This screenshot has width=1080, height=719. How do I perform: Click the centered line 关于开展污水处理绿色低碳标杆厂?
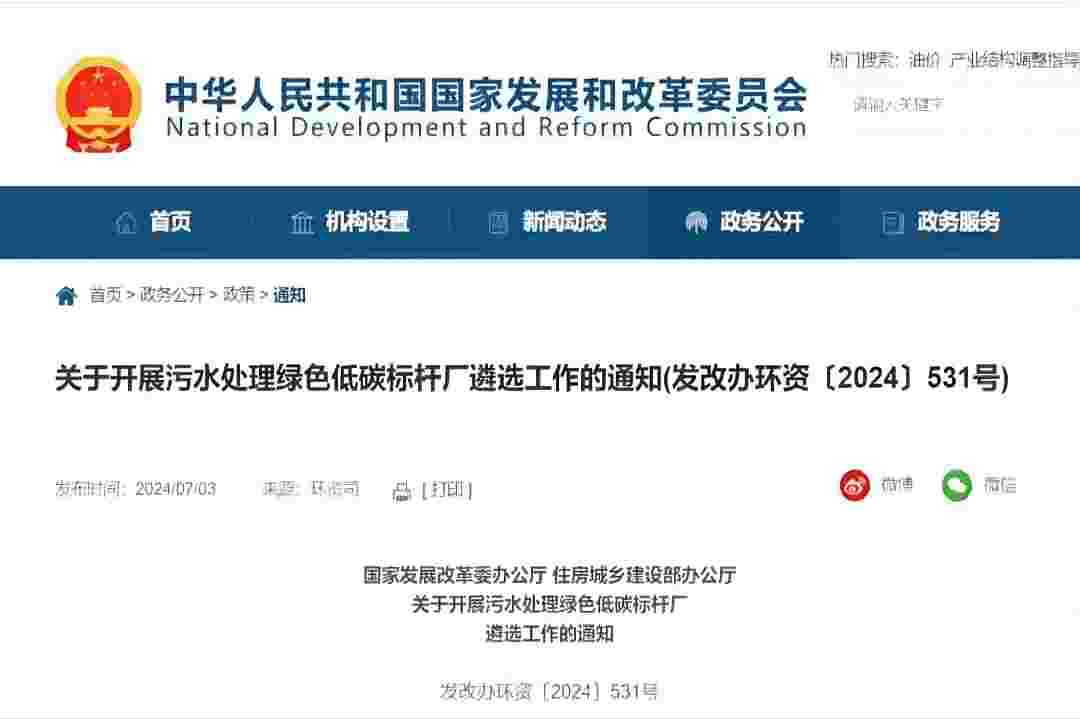point(550,604)
